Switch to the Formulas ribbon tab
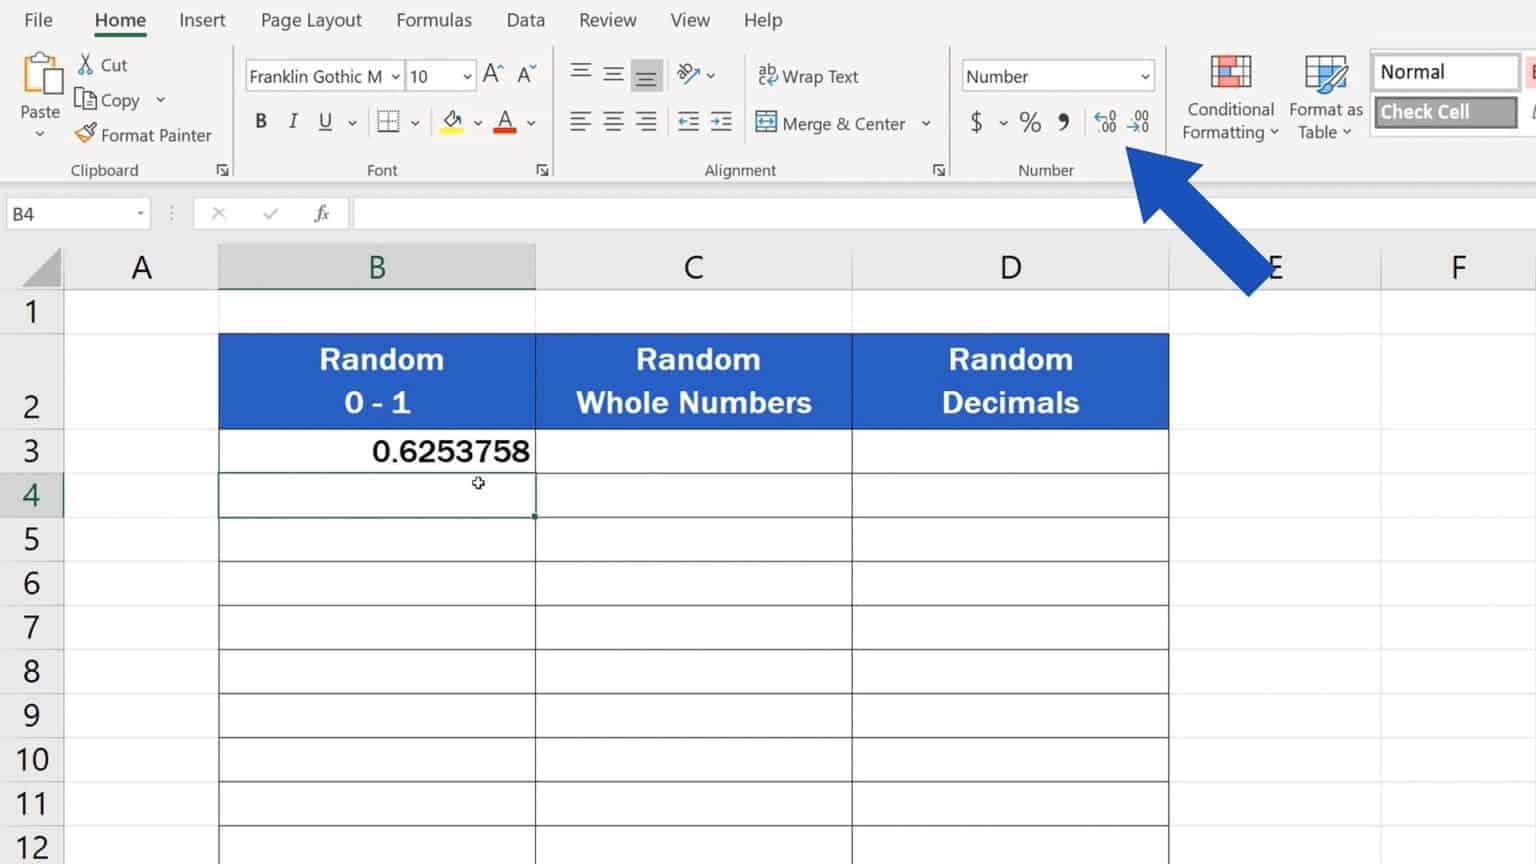 pos(434,20)
